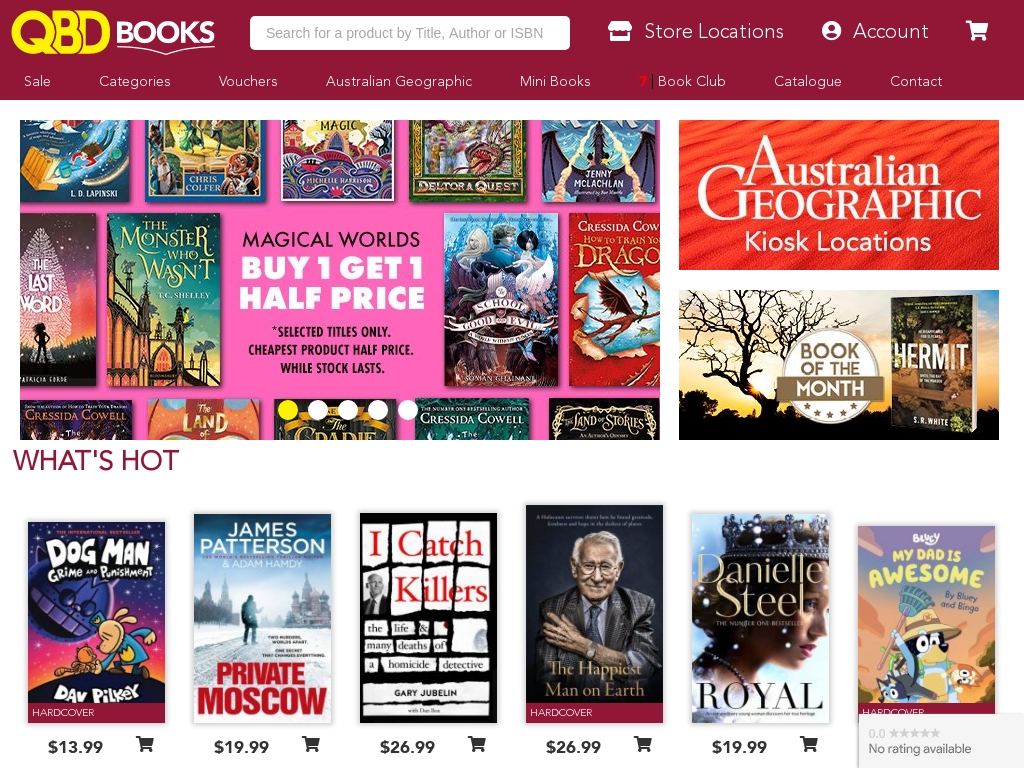Open the Book of the Month banner

click(x=839, y=364)
